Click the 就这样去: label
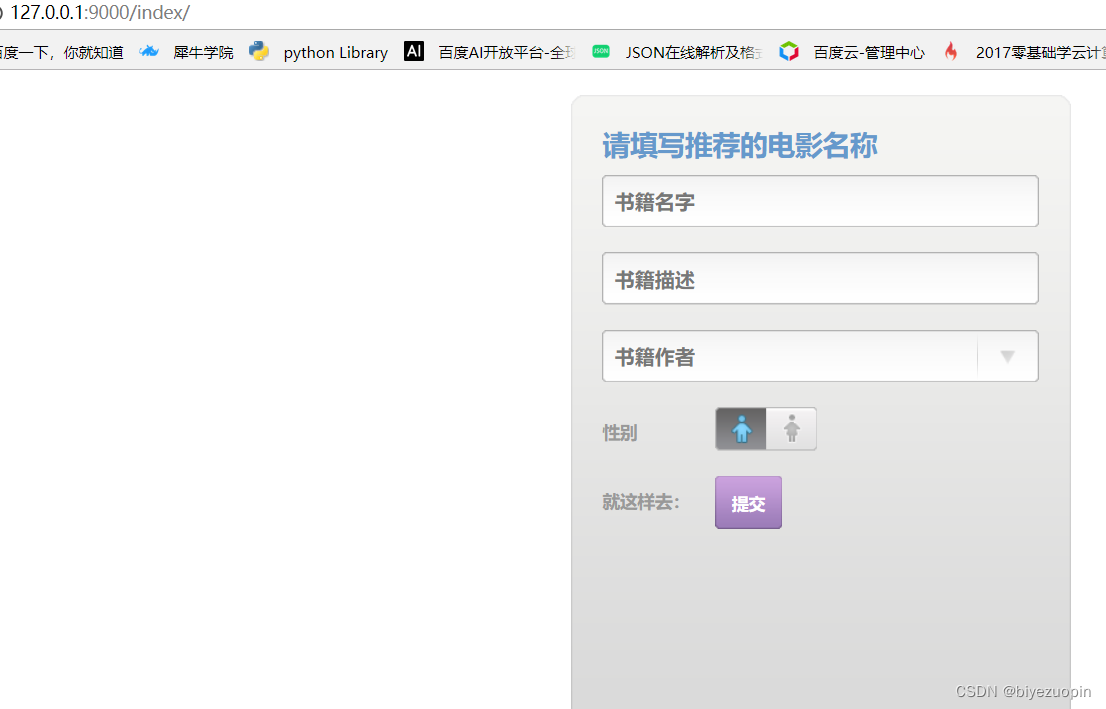 640,502
